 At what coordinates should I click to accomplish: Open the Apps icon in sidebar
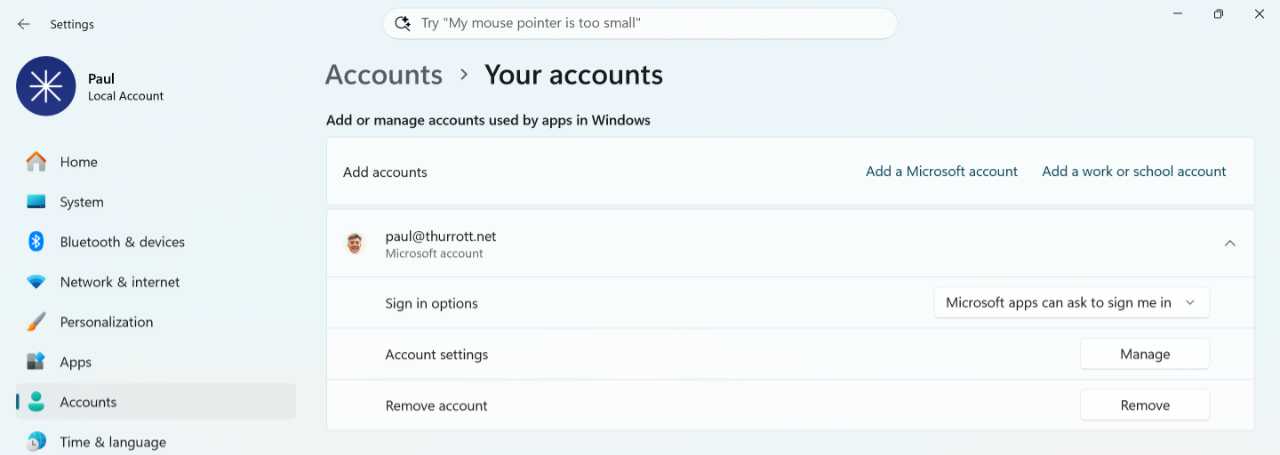36,362
